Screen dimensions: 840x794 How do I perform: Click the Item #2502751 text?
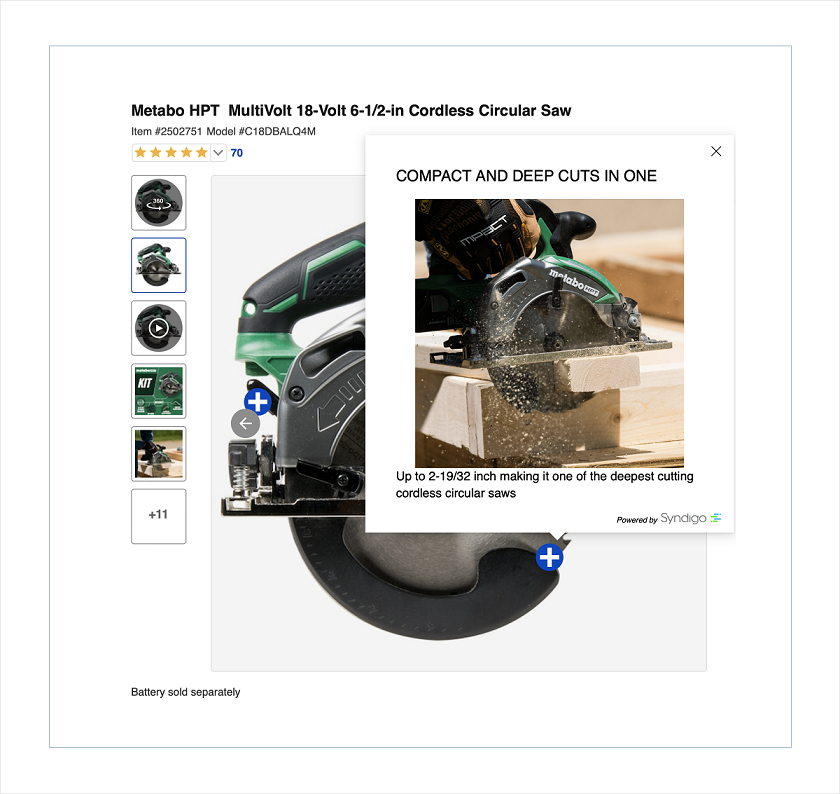tap(167, 131)
